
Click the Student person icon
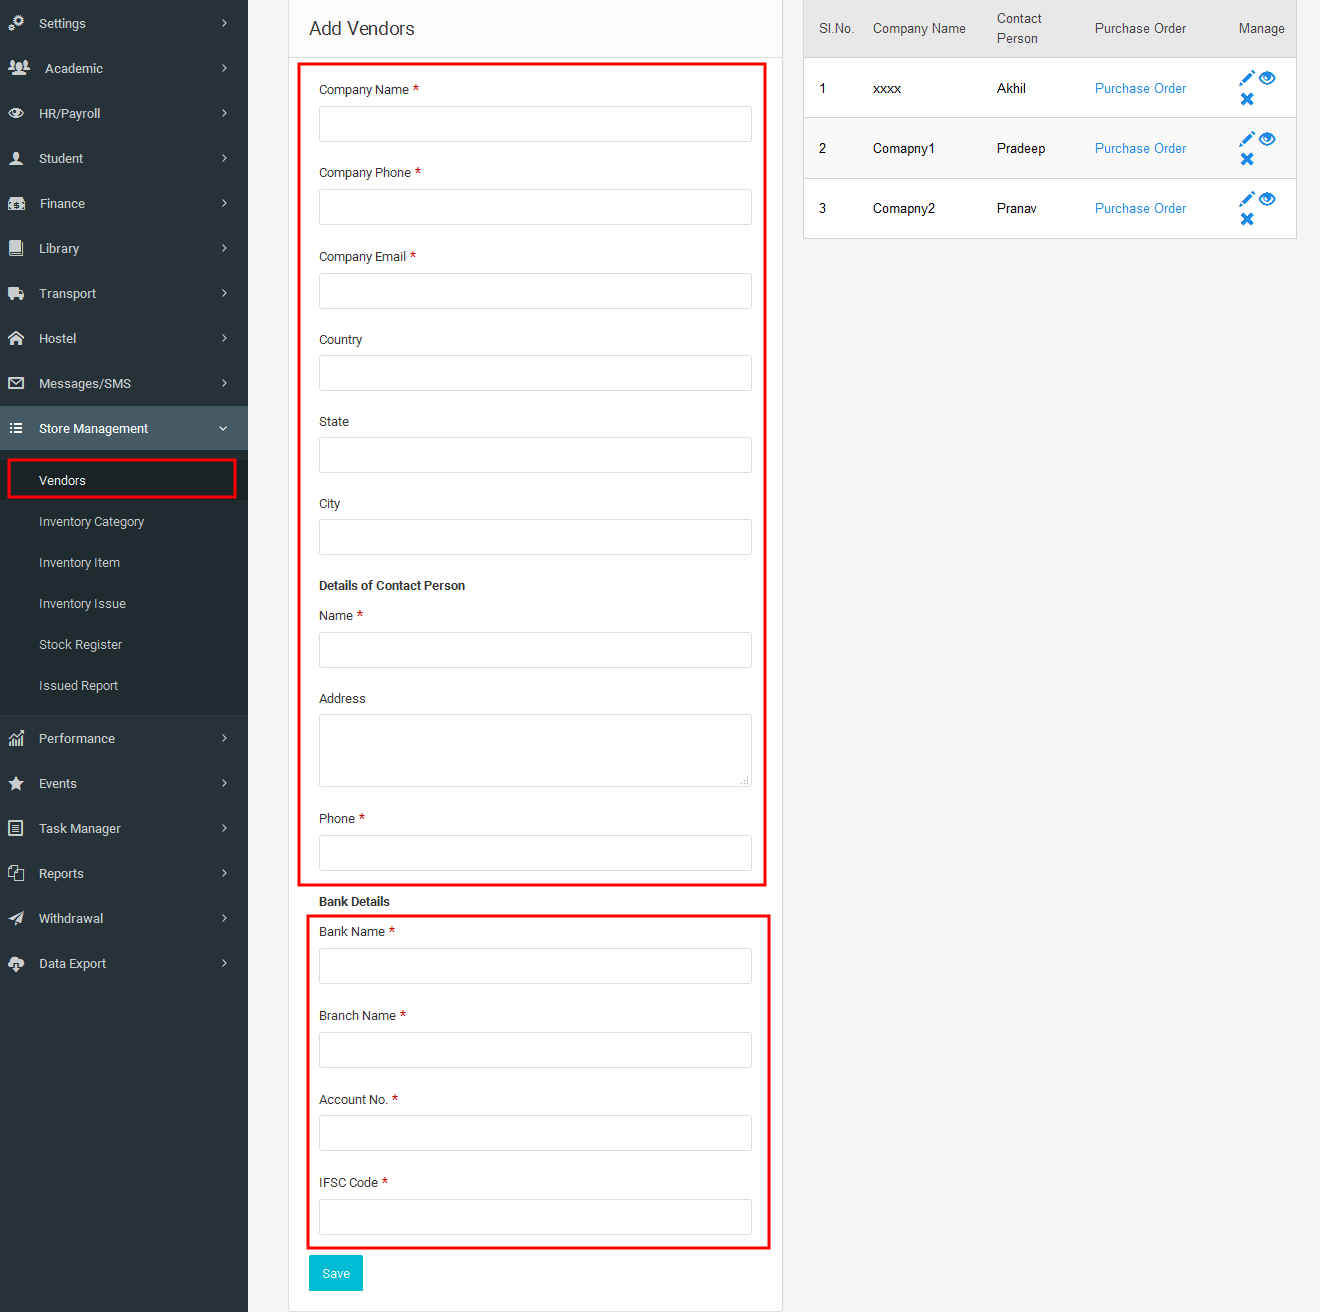(16, 158)
